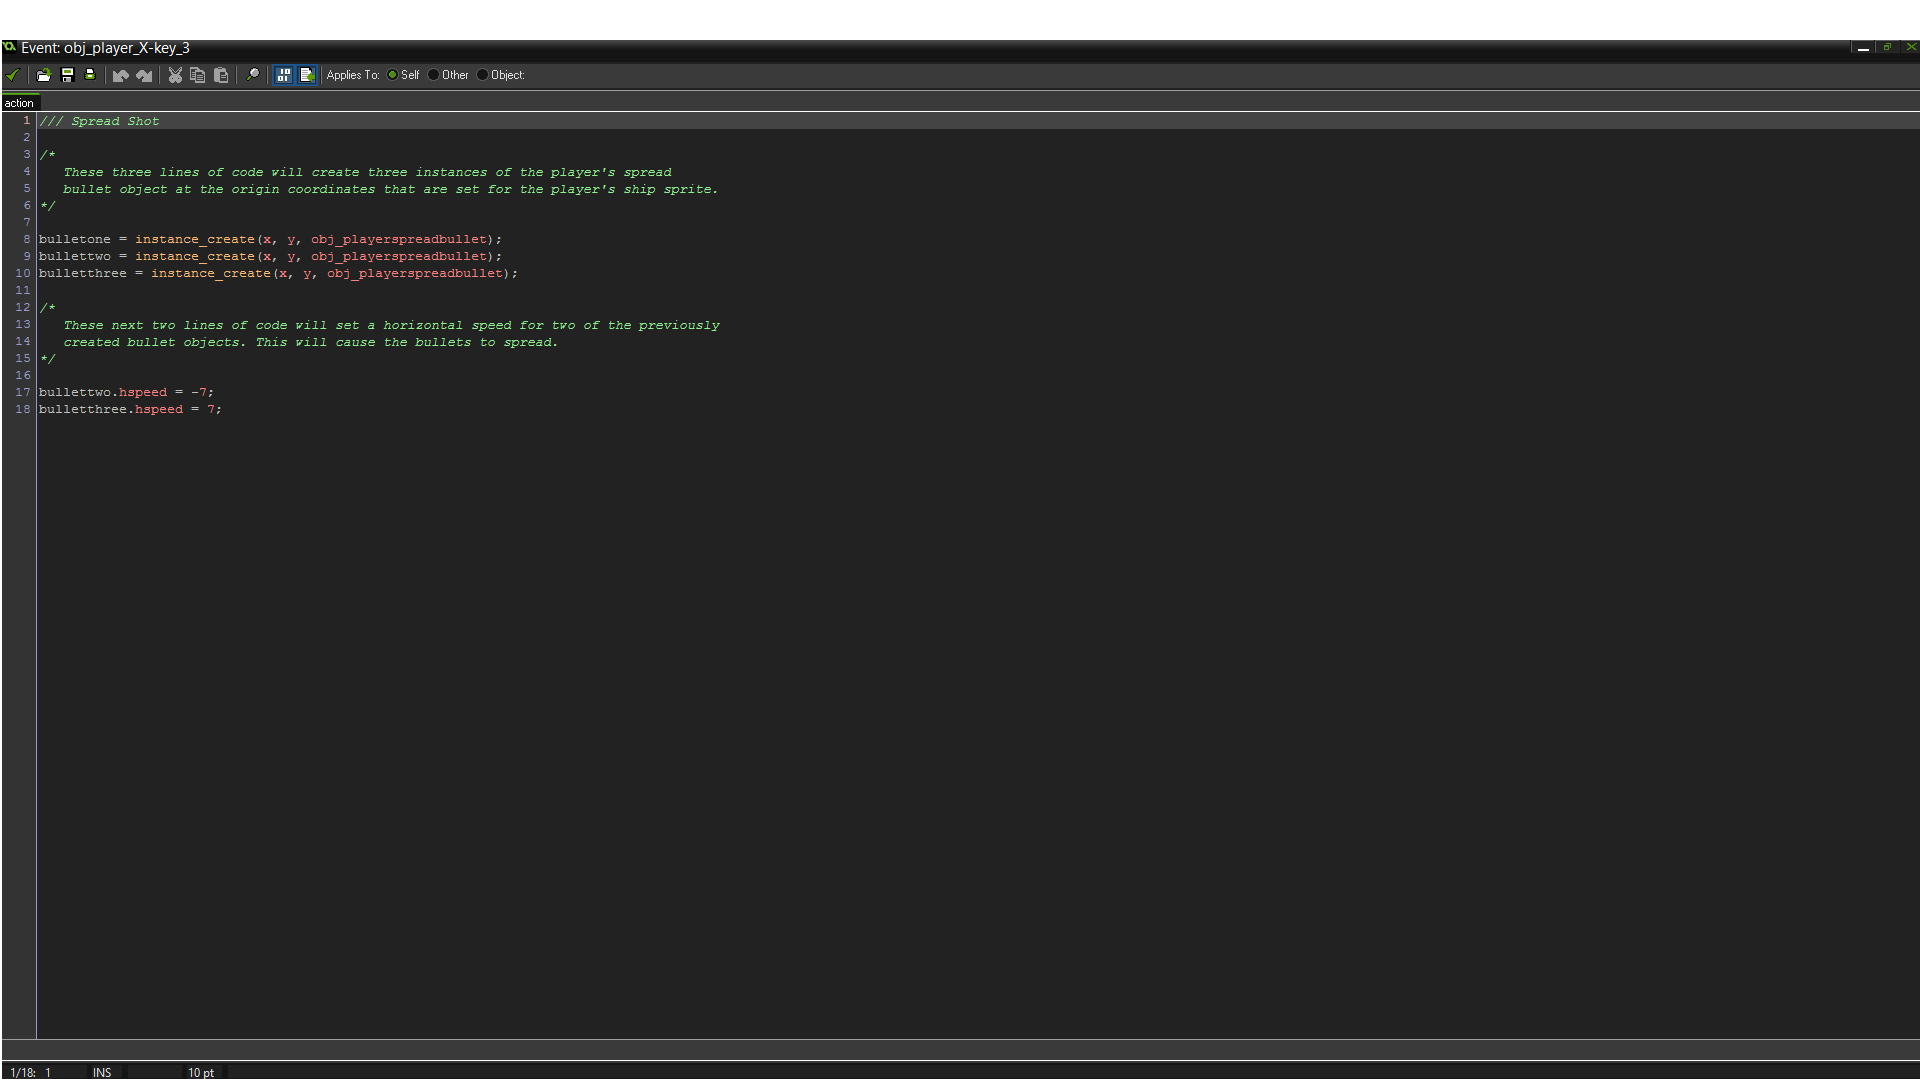The width and height of the screenshot is (1920, 1080).
Task: Paste code using the clipboard icon
Action: pyautogui.click(x=221, y=75)
